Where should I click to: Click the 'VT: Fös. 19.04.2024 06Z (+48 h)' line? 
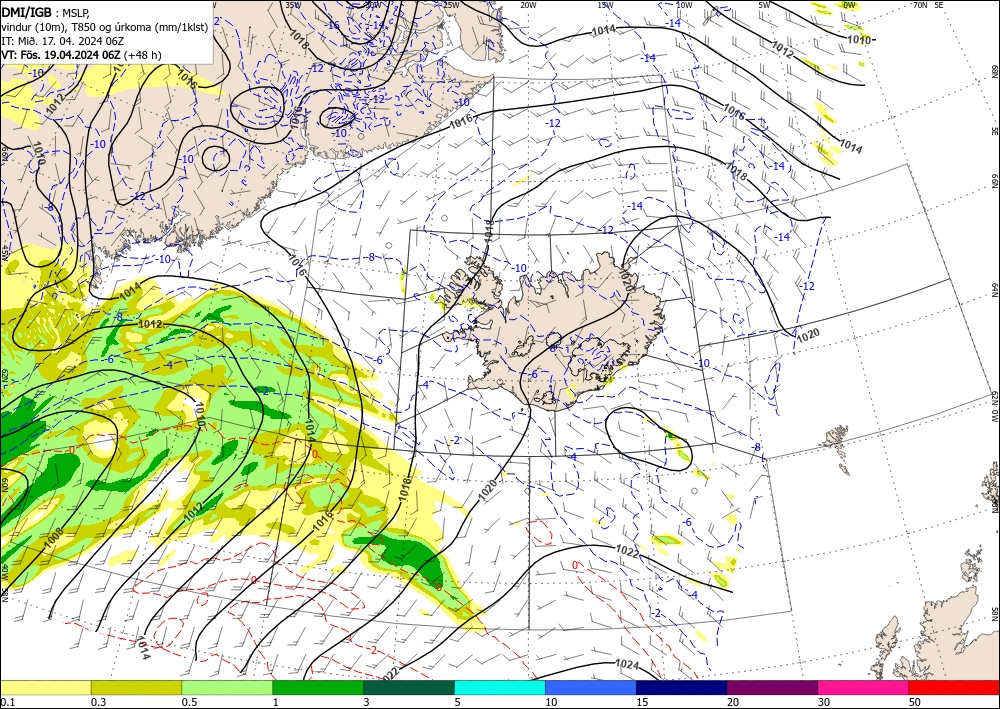tap(81, 55)
